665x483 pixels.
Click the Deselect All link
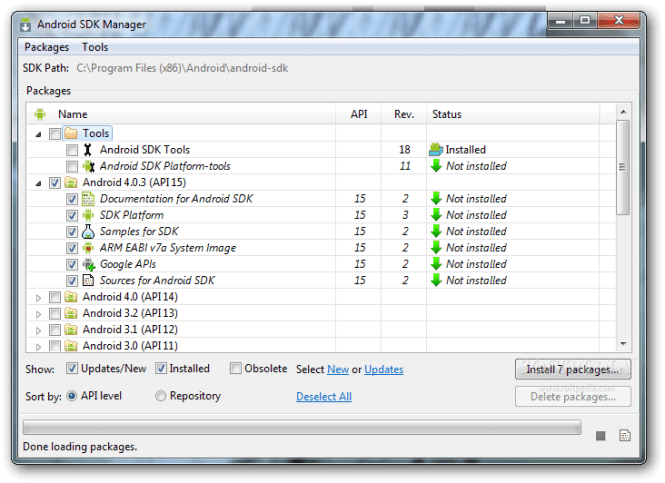click(x=324, y=396)
